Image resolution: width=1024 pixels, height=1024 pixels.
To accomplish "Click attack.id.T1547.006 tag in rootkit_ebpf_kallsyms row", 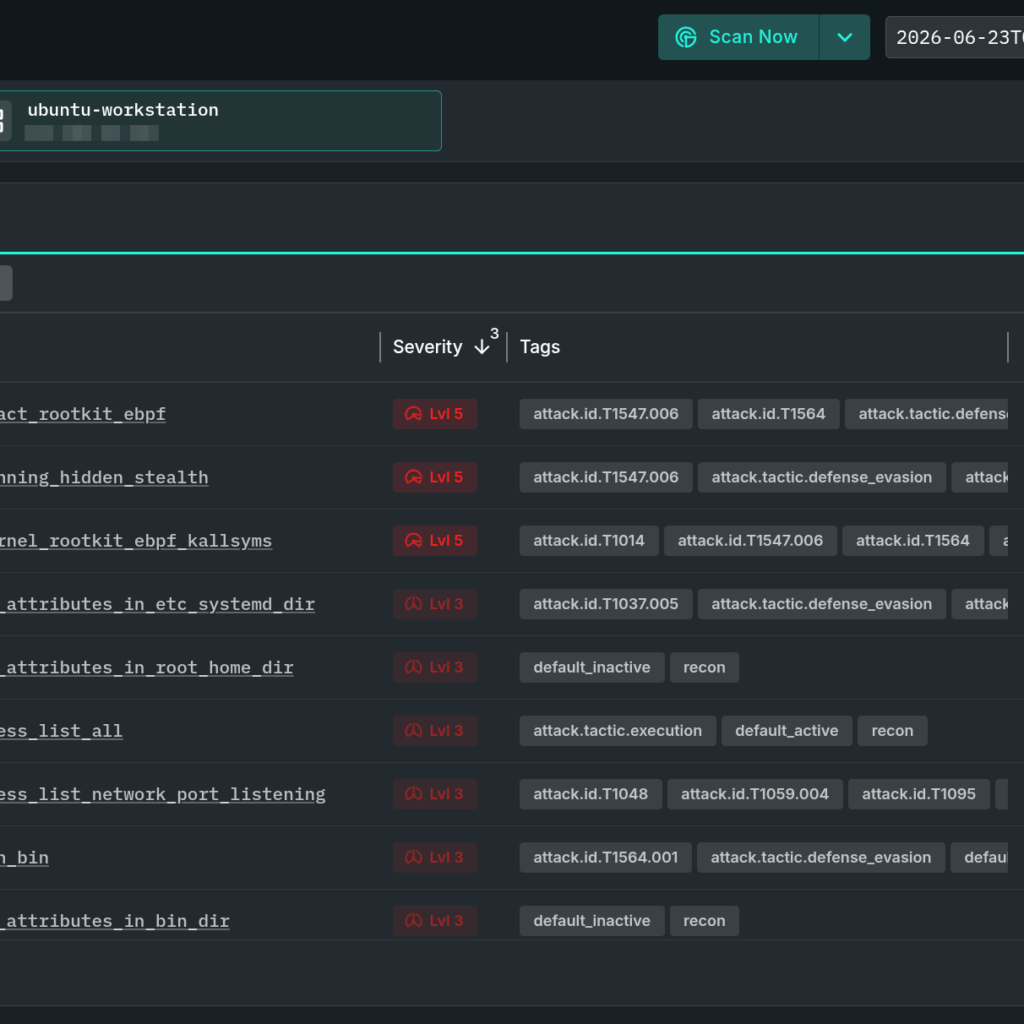I will tap(750, 541).
